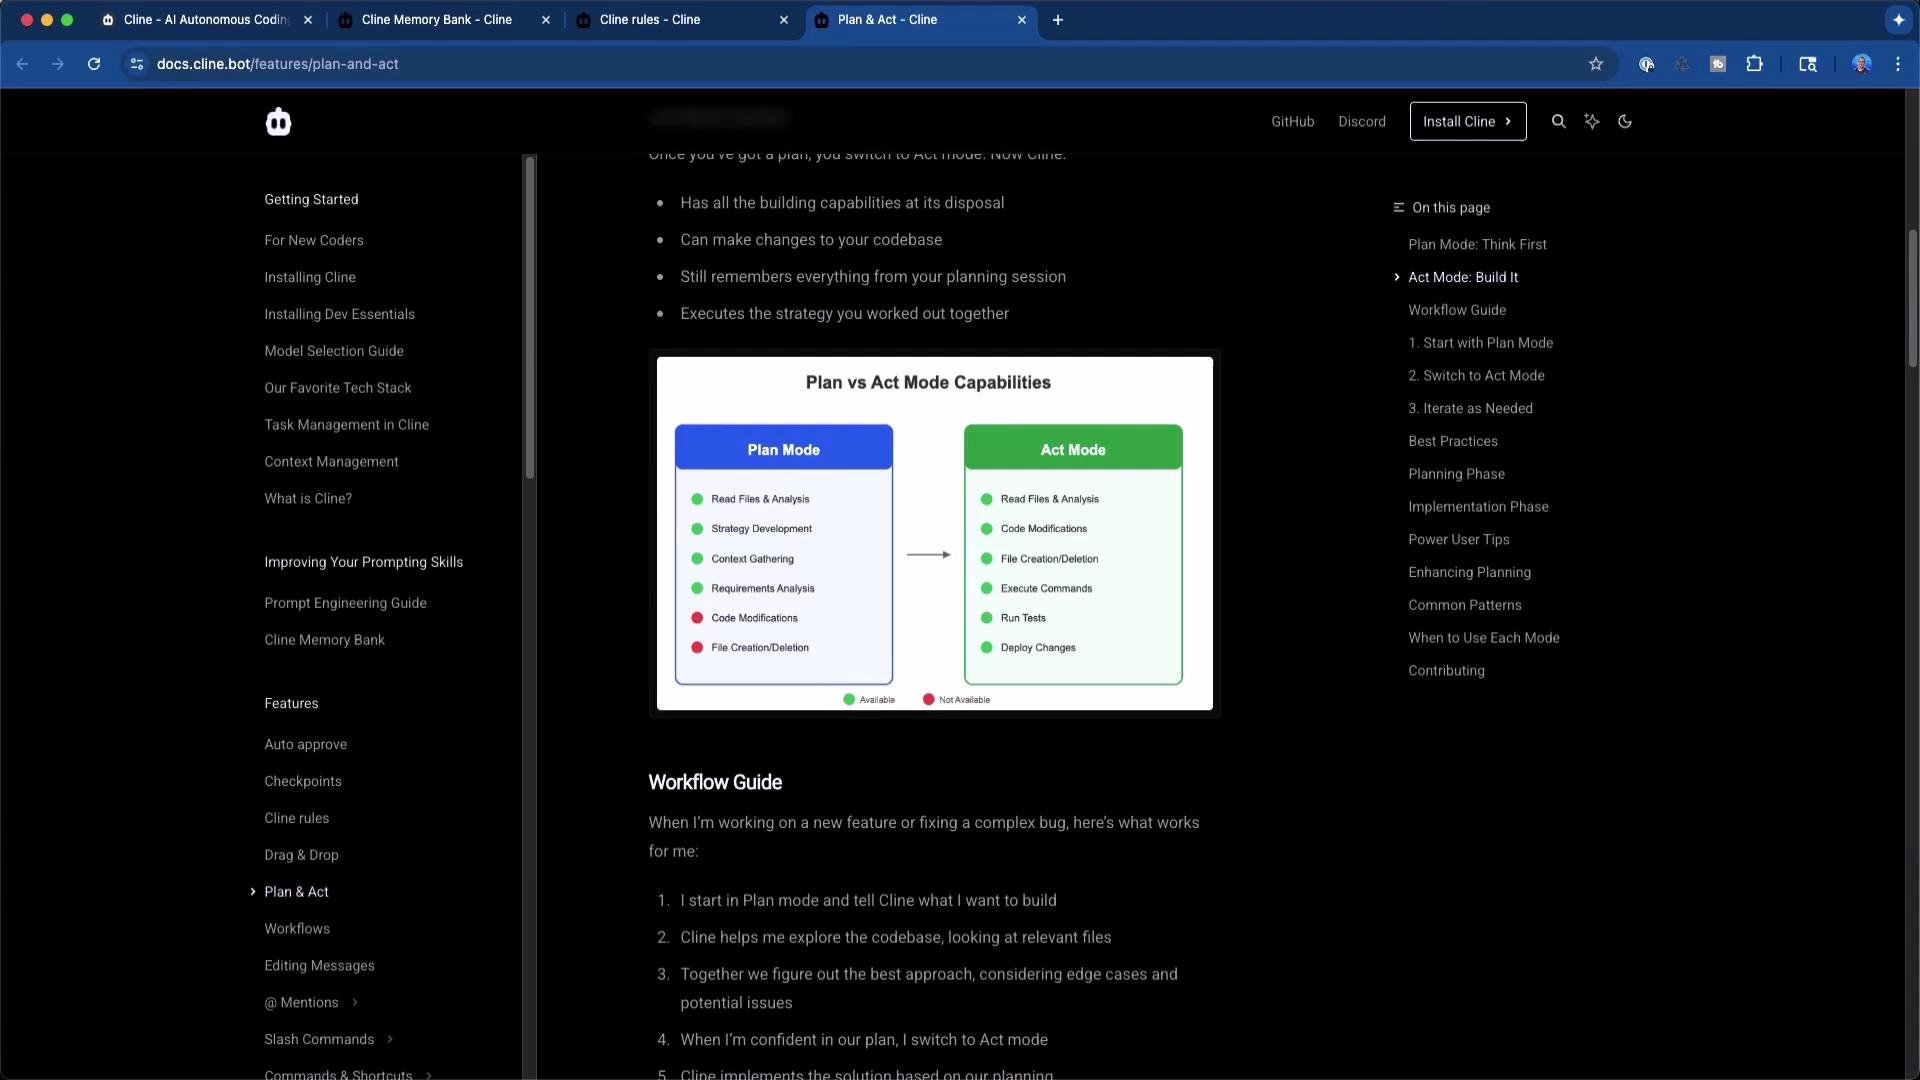Open the AI assistant sparkle icon
Image resolution: width=1920 pixels, height=1080 pixels.
coord(1592,121)
